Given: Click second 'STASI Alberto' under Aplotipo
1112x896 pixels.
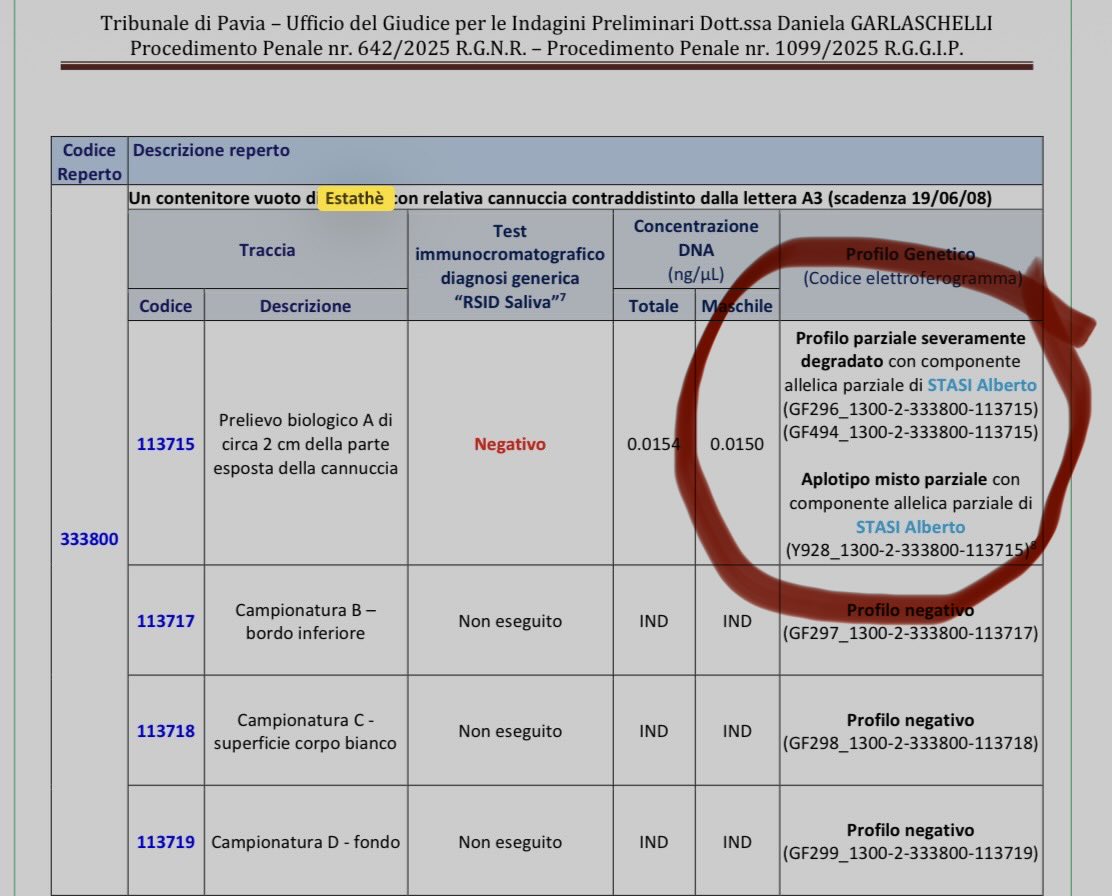Looking at the screenshot, I should 911,527.
